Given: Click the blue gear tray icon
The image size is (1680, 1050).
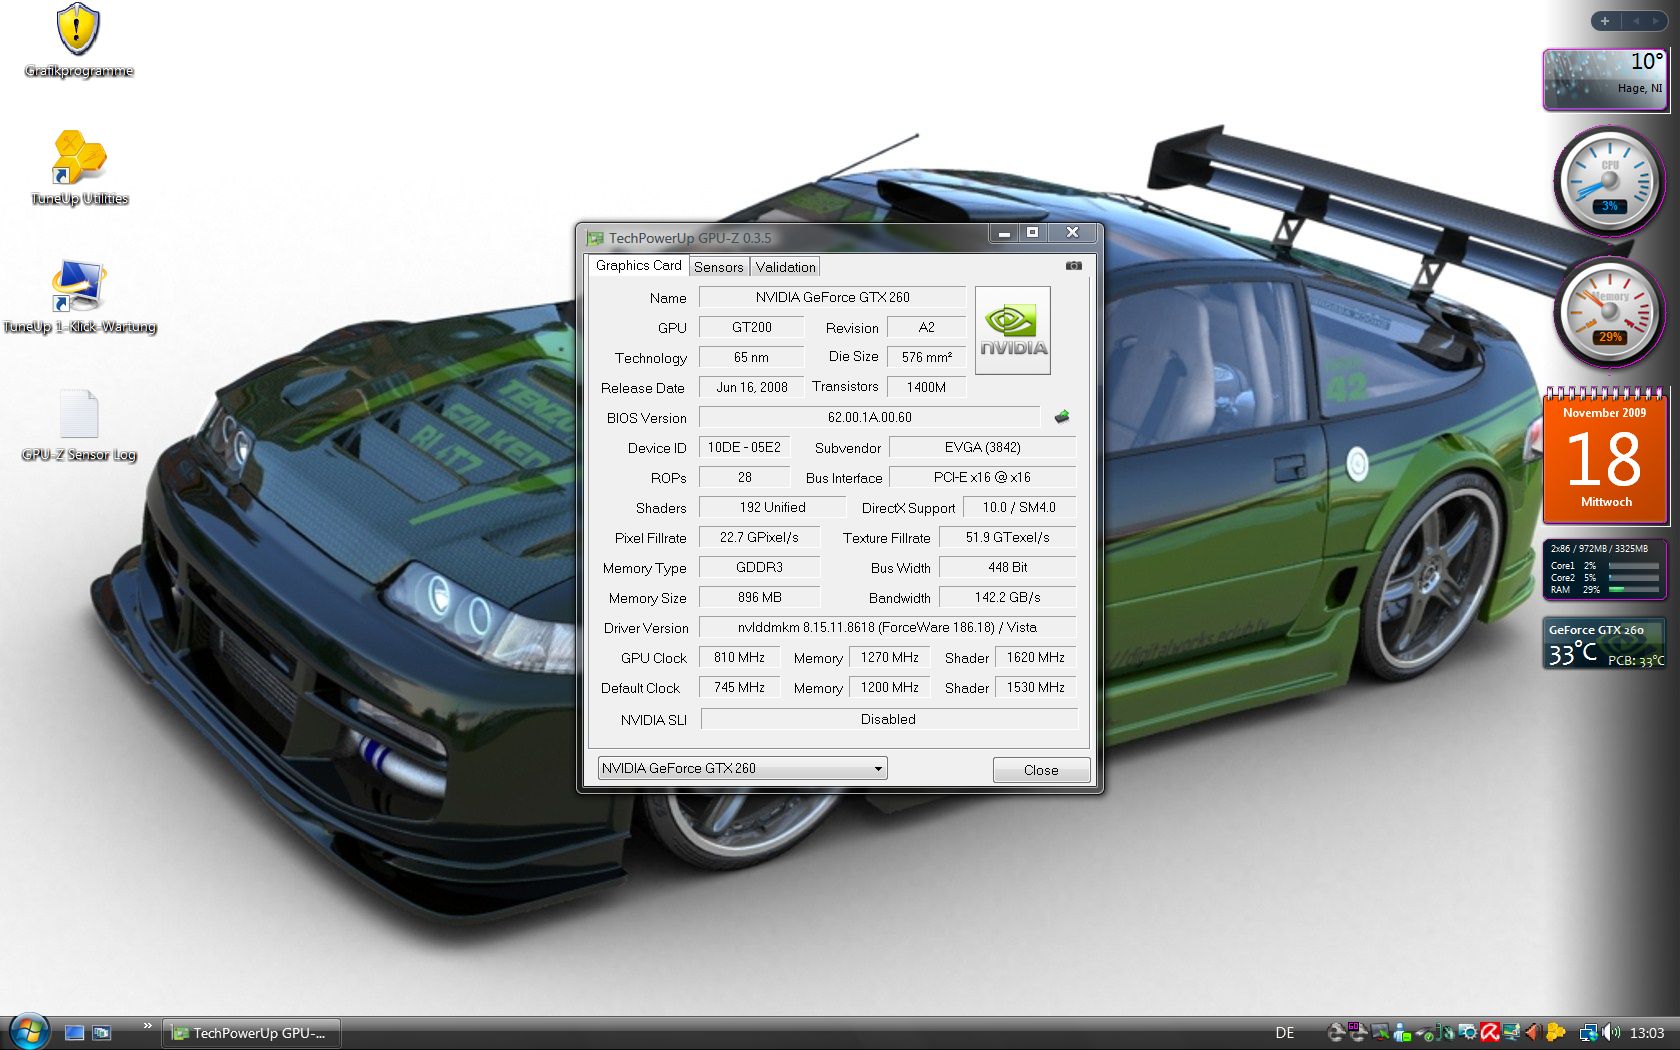Looking at the screenshot, I should point(1468,1033).
